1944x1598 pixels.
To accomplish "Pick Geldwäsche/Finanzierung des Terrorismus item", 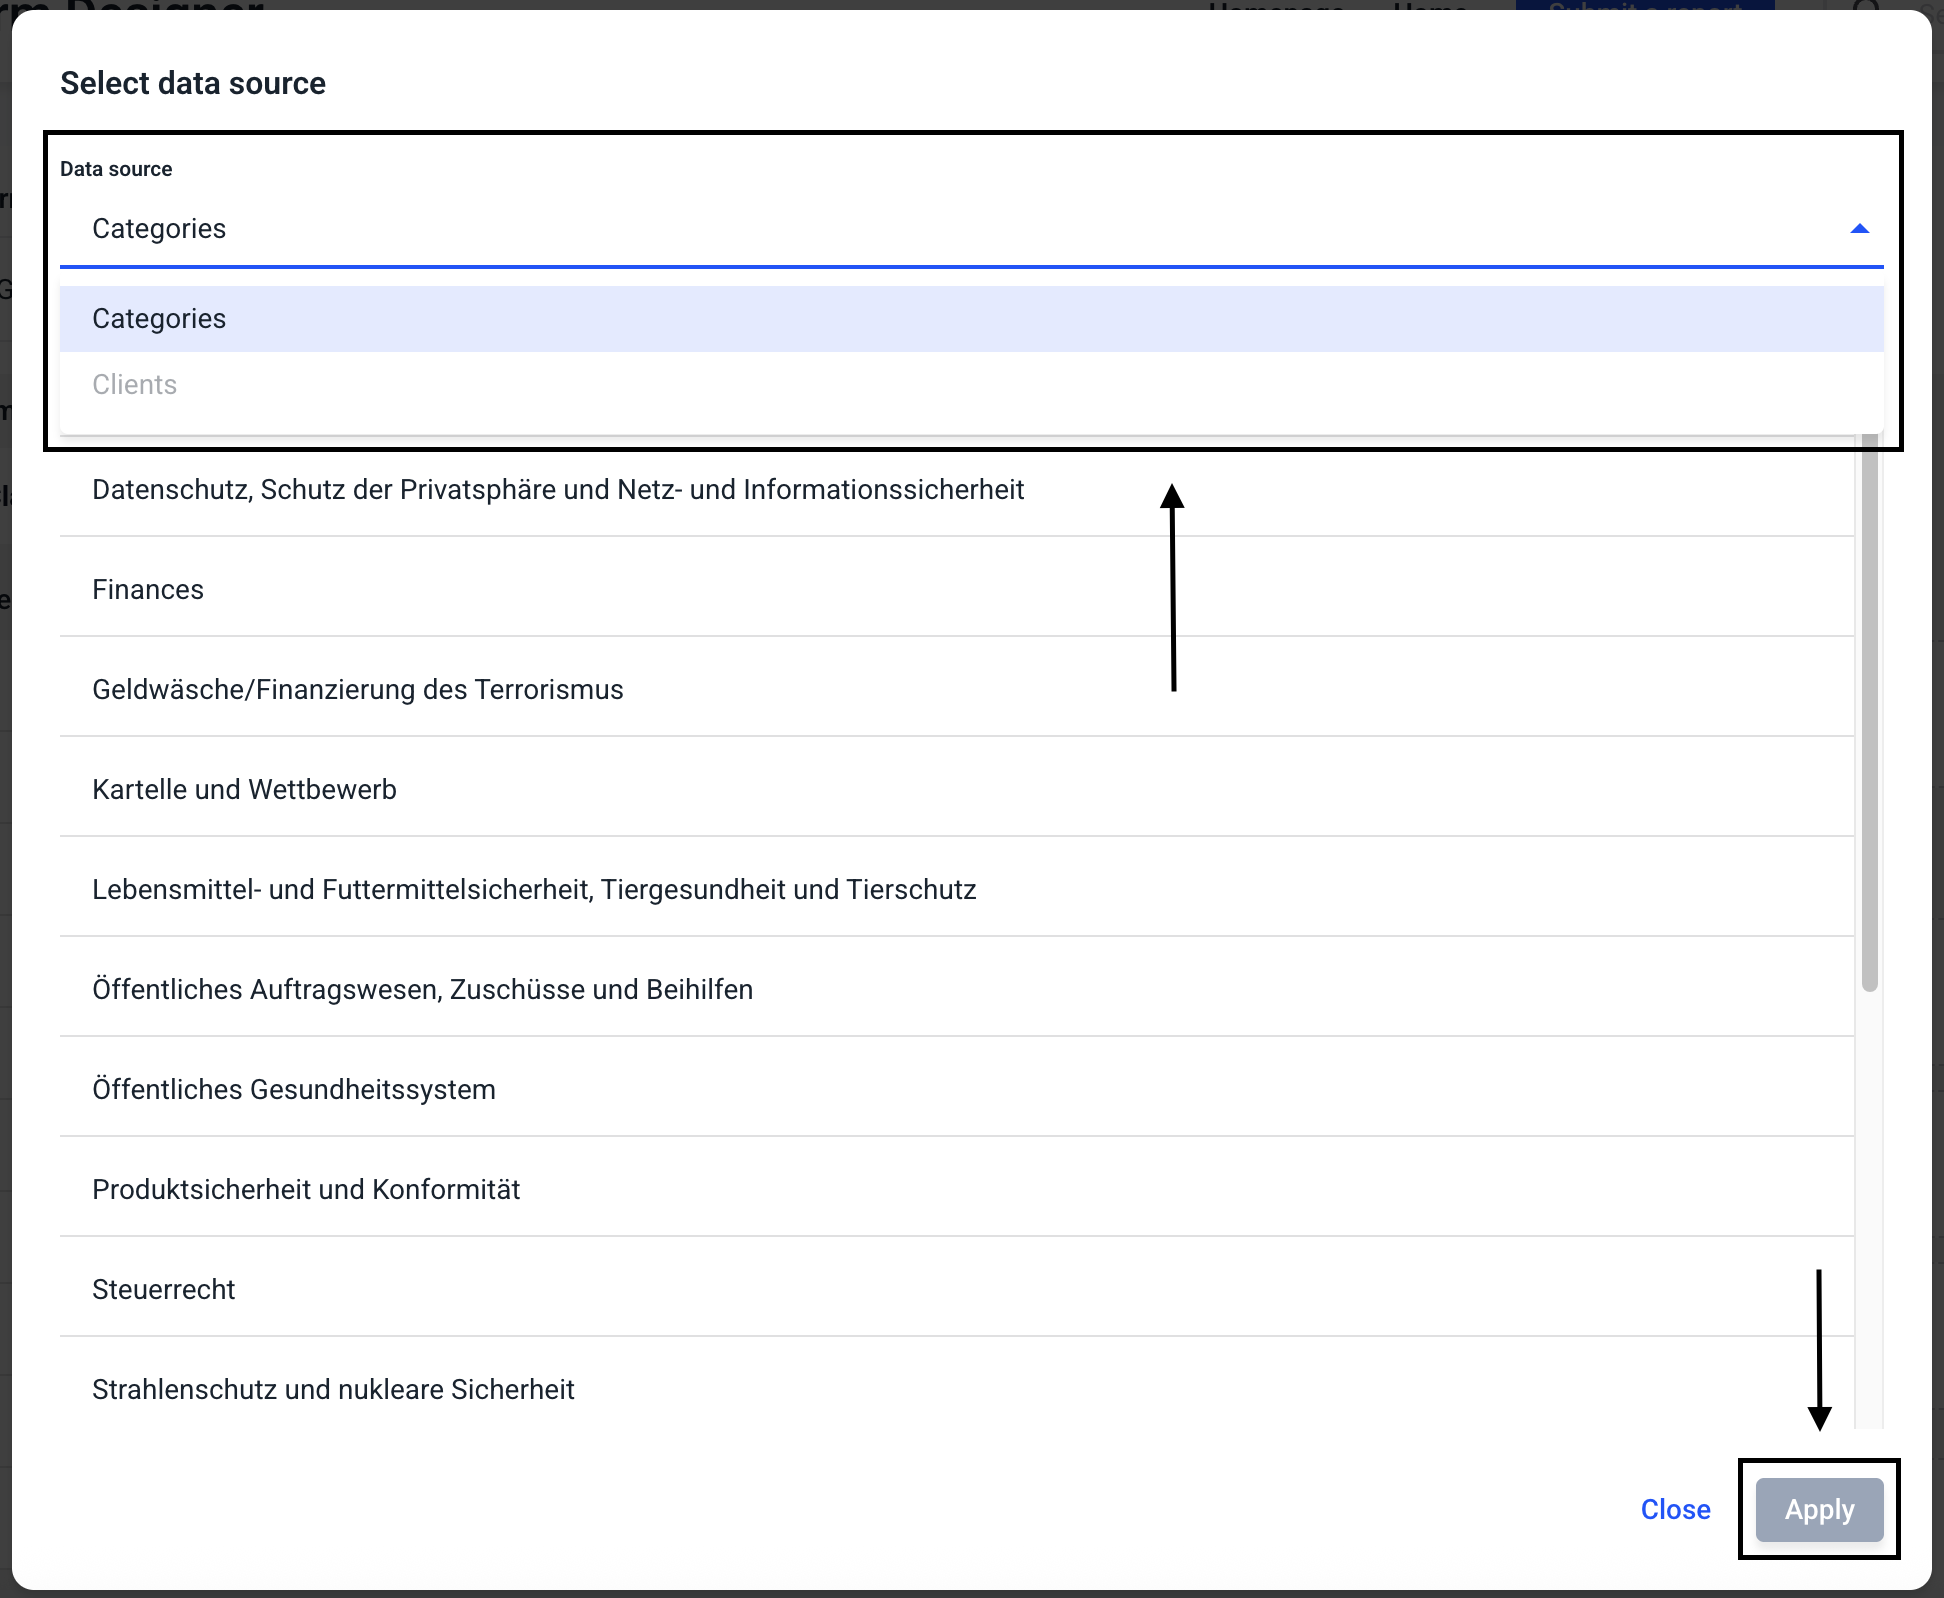I will (x=357, y=690).
